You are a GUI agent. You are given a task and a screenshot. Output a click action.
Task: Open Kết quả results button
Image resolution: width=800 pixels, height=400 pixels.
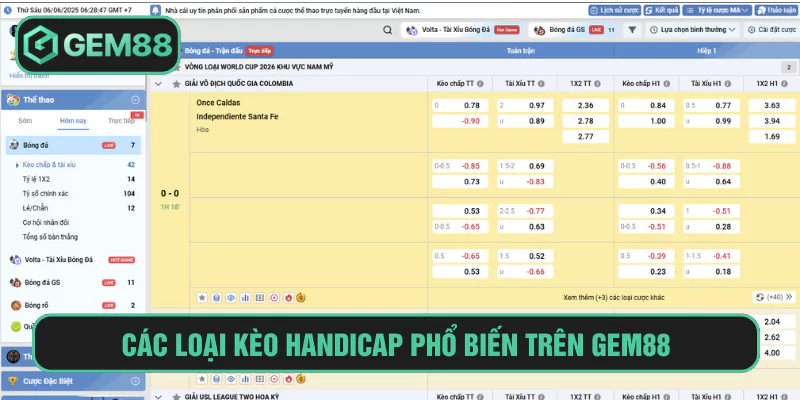[661, 10]
